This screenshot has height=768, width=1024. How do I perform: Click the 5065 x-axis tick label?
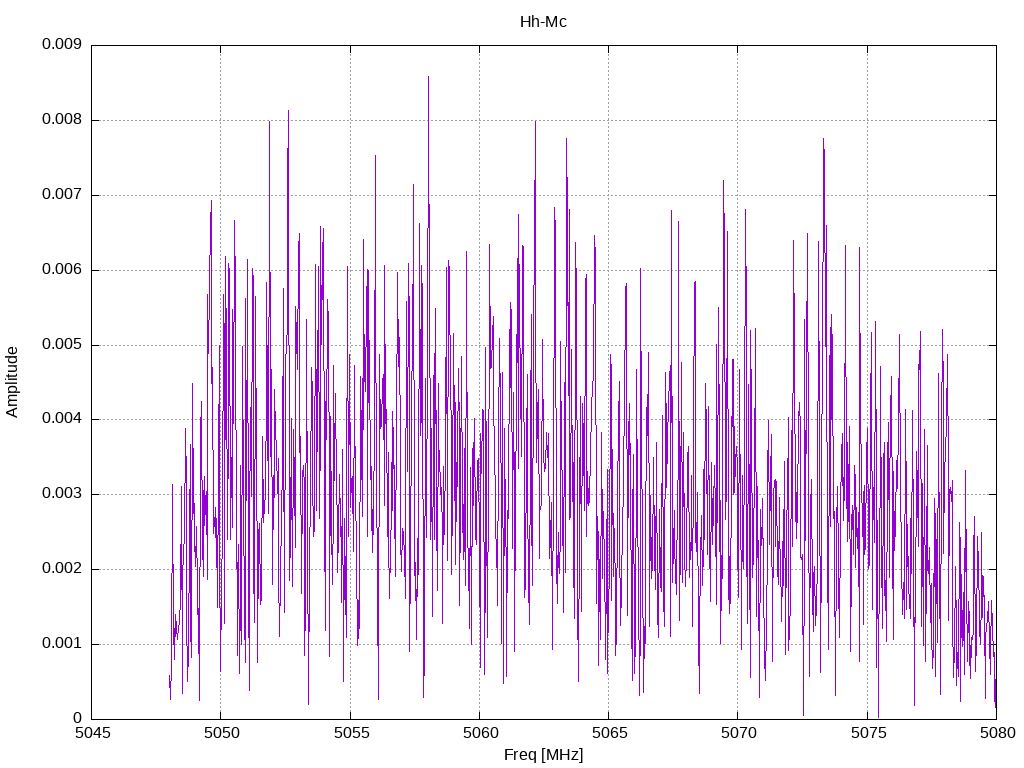[x=609, y=733]
